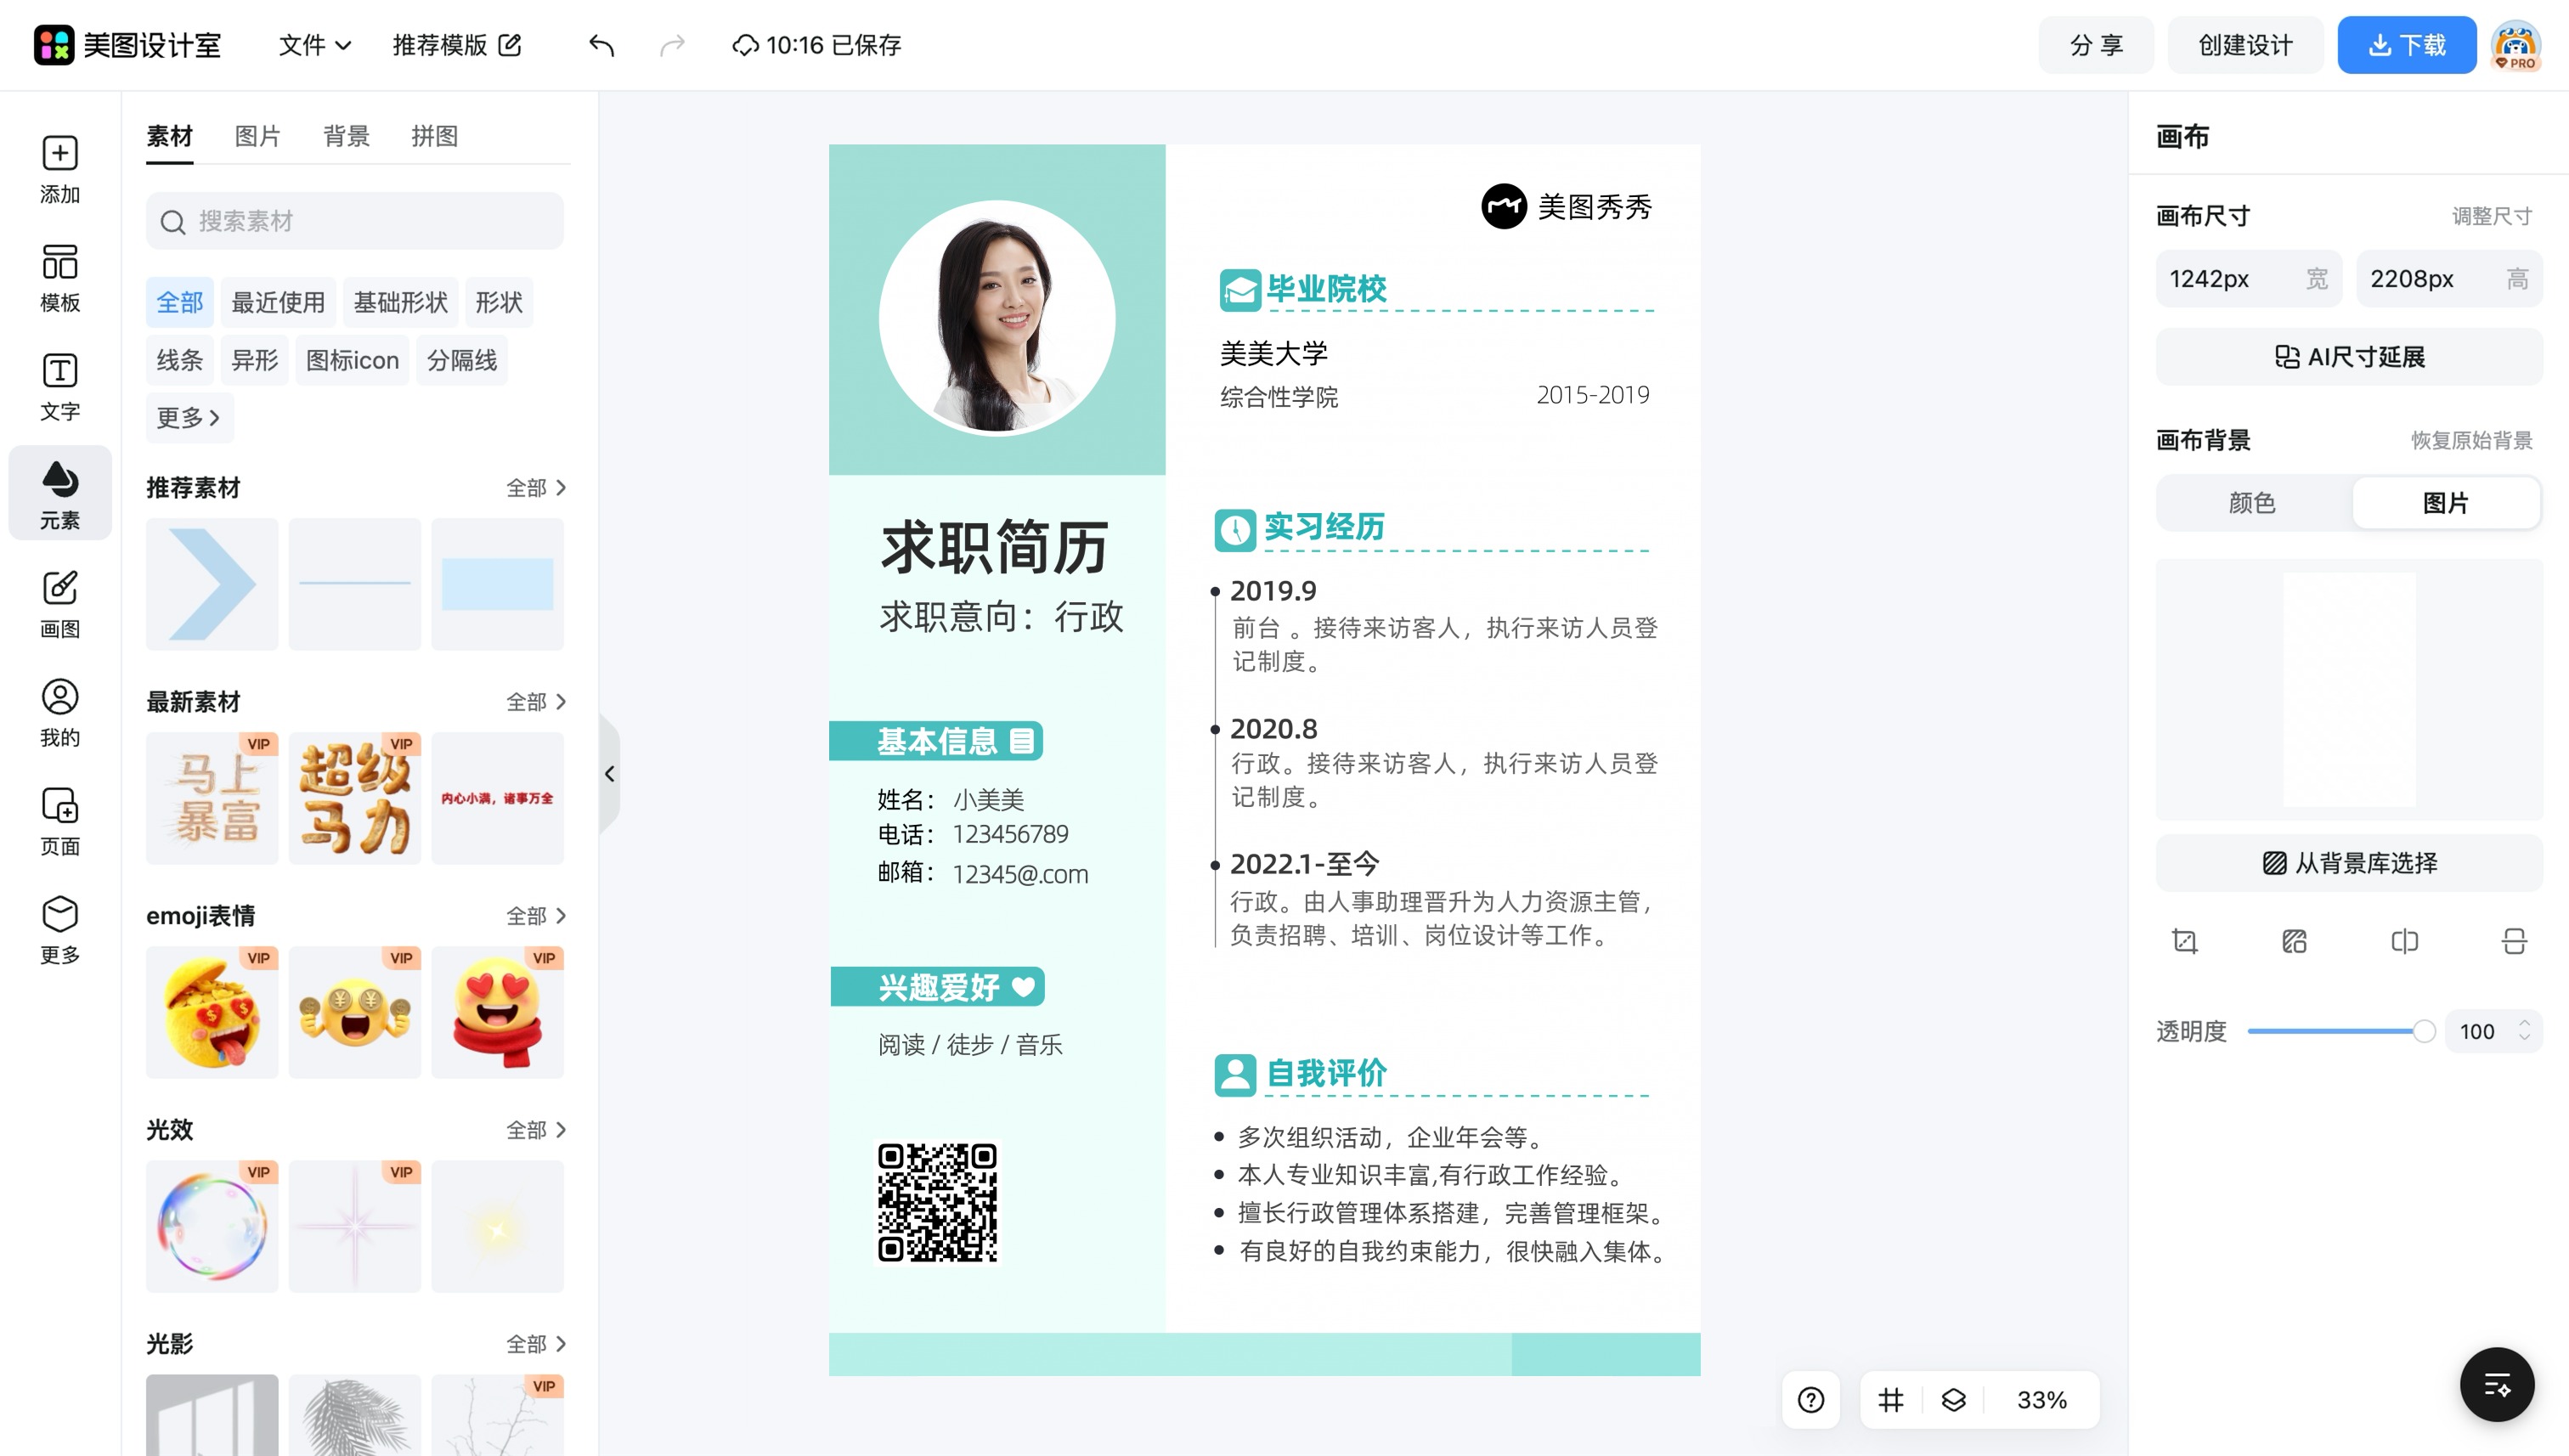
Task: Open the 模板 (Templates) sidebar panel
Action: (x=60, y=278)
